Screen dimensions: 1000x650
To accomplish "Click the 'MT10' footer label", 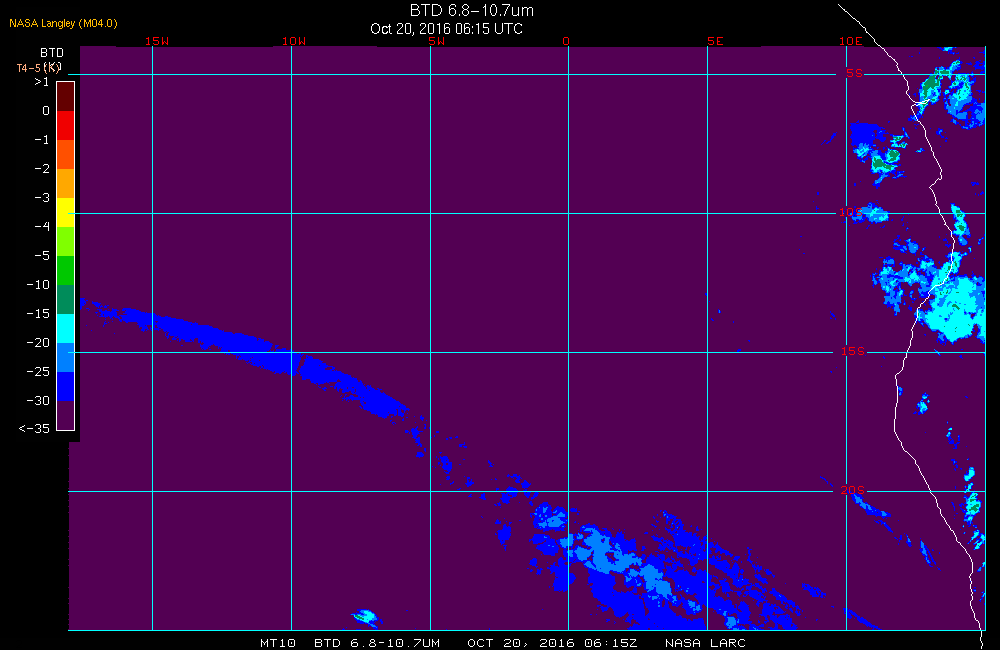I will pyautogui.click(x=278, y=643).
